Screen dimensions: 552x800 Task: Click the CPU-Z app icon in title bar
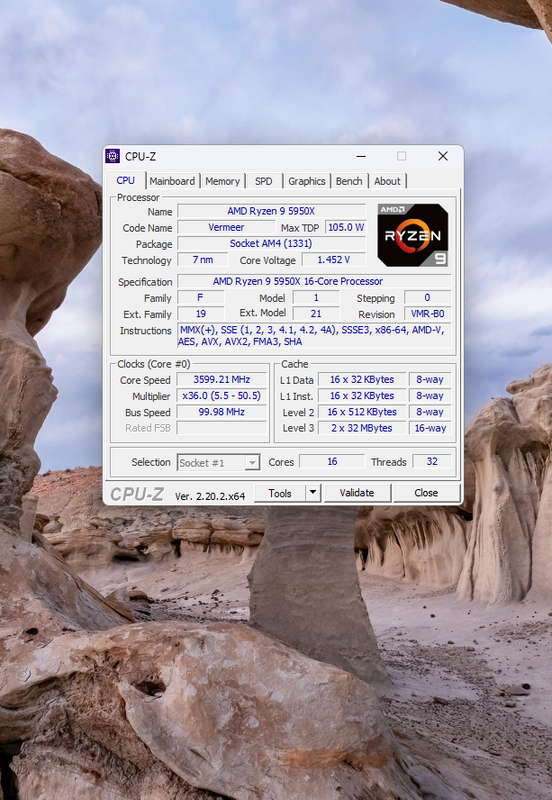pyautogui.click(x=112, y=156)
